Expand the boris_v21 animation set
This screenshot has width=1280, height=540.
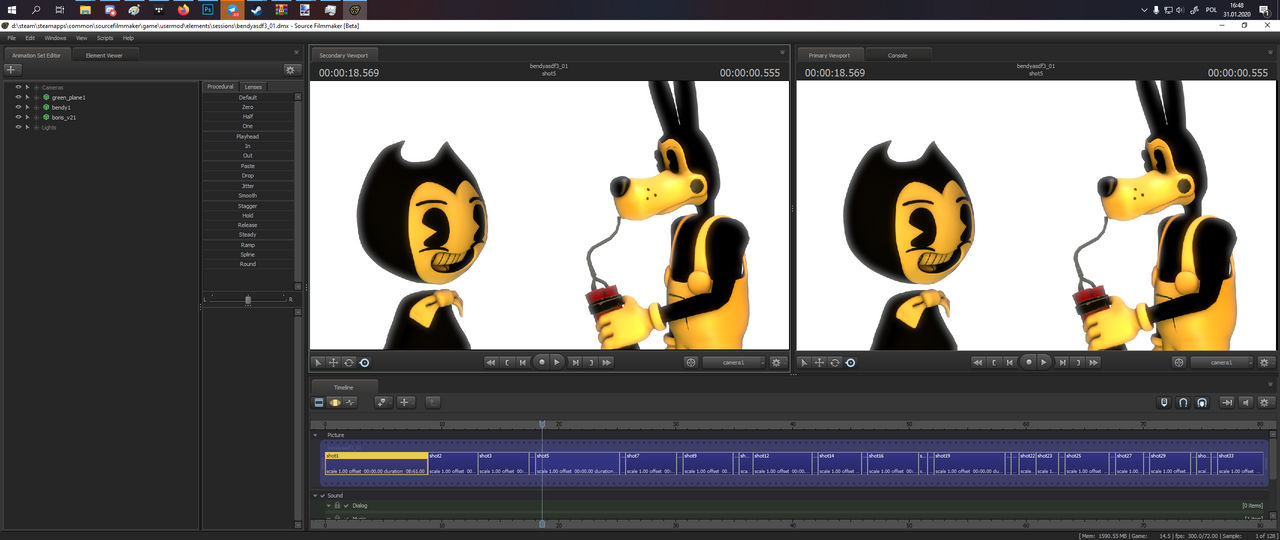37,117
